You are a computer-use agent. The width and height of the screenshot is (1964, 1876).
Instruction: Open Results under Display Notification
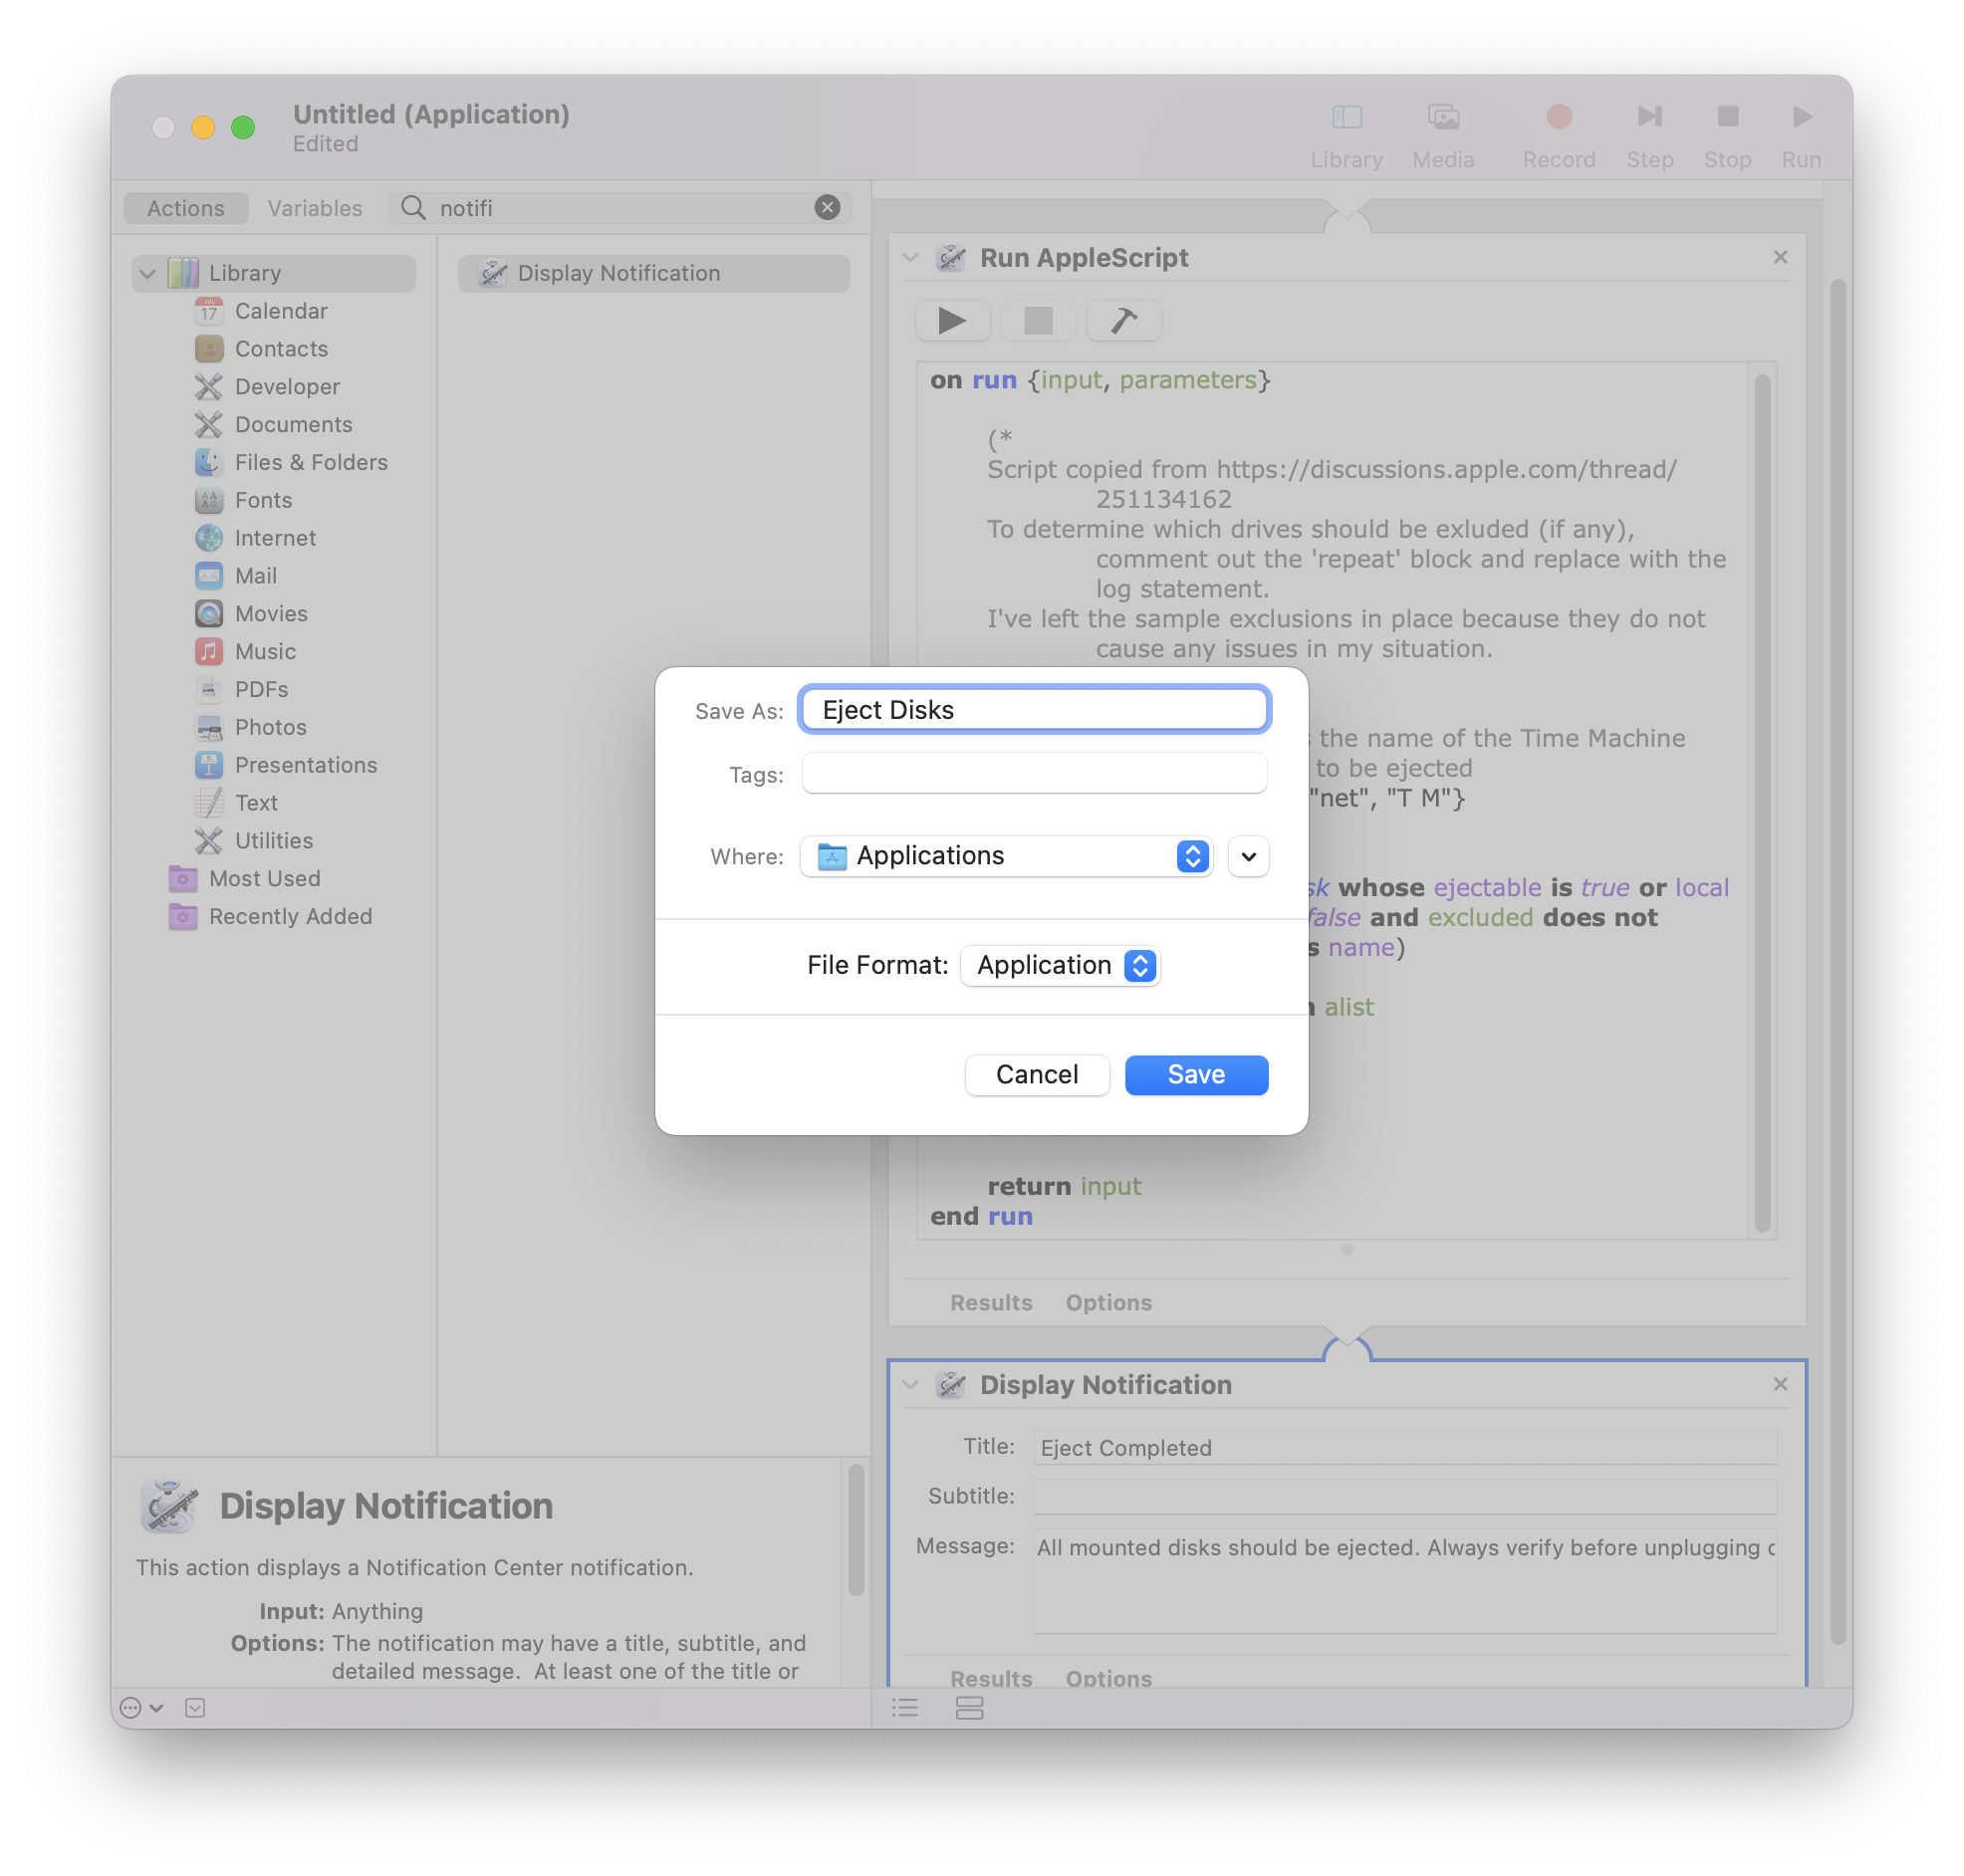[991, 1679]
